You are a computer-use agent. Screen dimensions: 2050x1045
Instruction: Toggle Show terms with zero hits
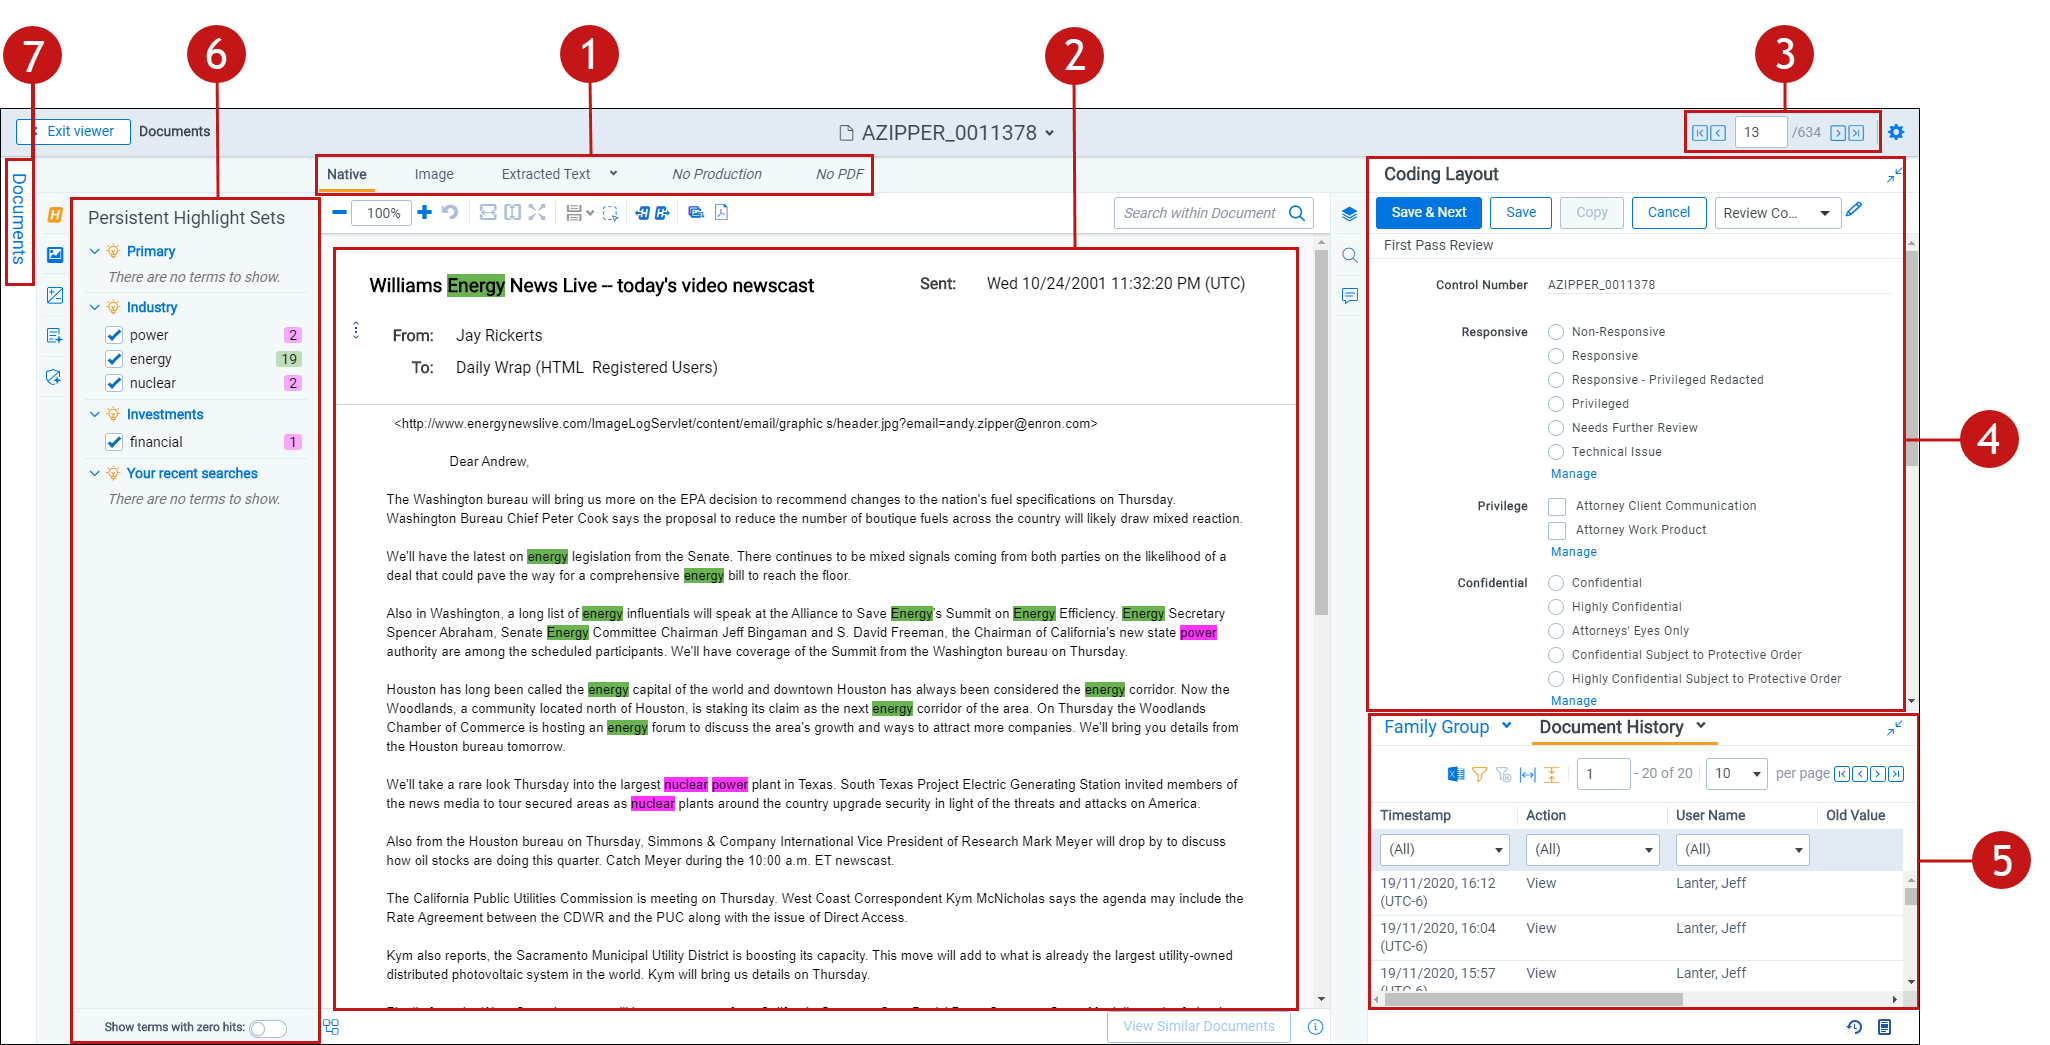point(268,1028)
